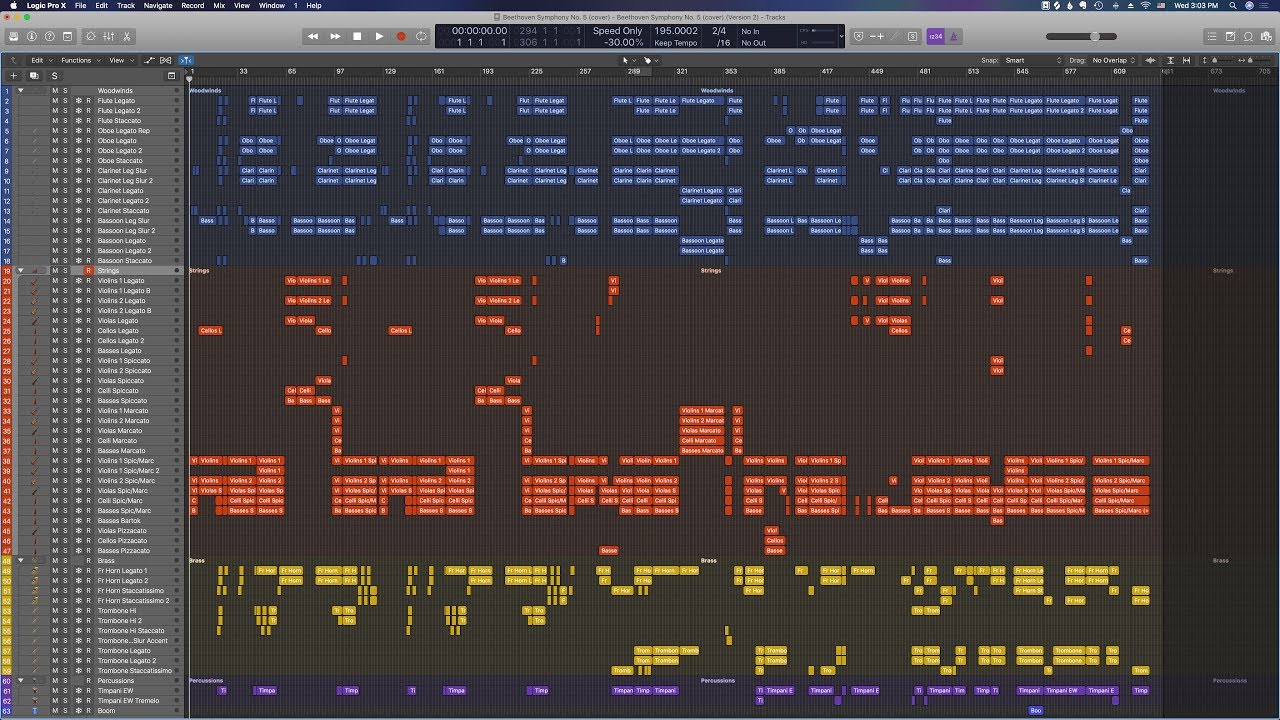Open the Toolbar toggle icon
This screenshot has height=720, width=1280.
(x=66, y=36)
